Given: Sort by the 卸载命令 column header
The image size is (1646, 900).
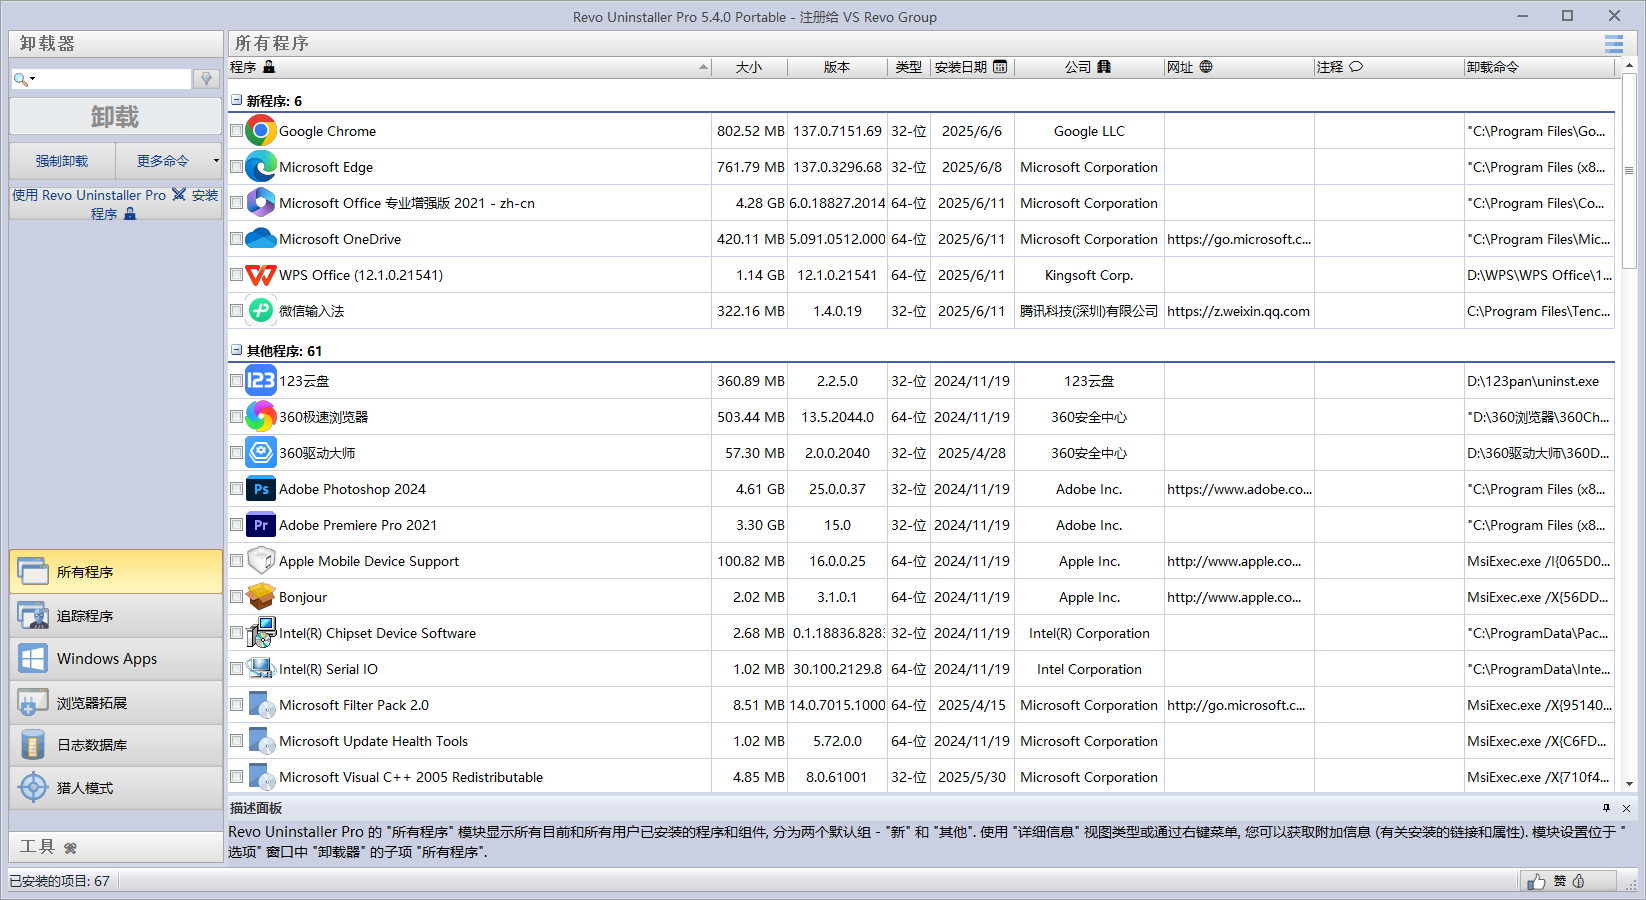Looking at the screenshot, I should click(x=1539, y=67).
